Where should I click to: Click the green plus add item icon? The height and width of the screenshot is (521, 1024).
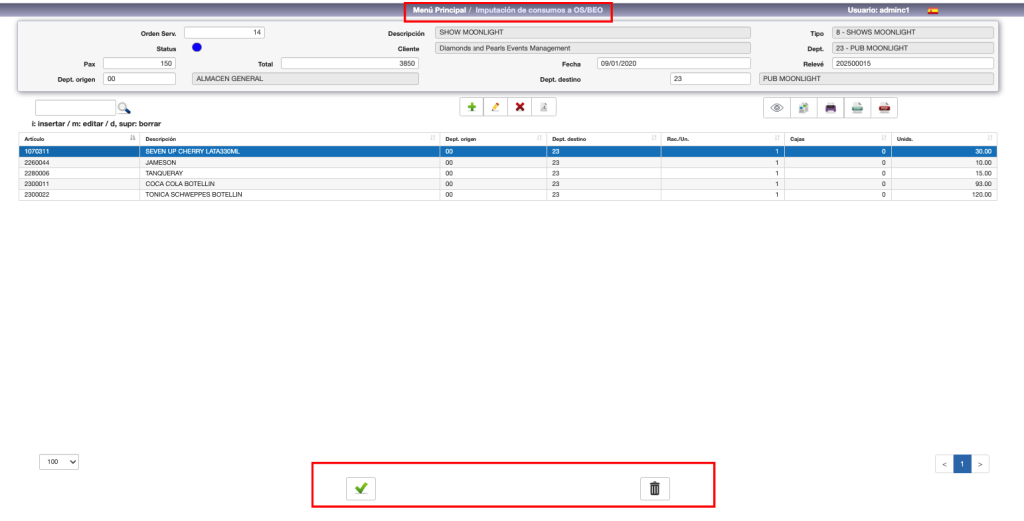point(472,107)
